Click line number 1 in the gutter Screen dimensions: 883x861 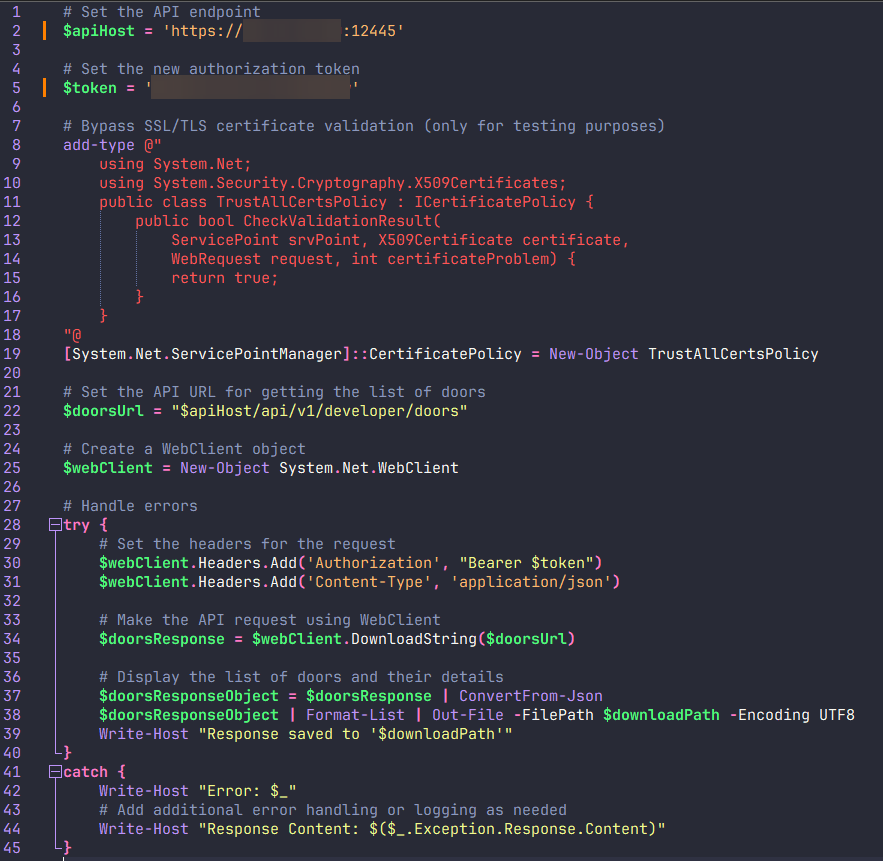click(x=16, y=12)
